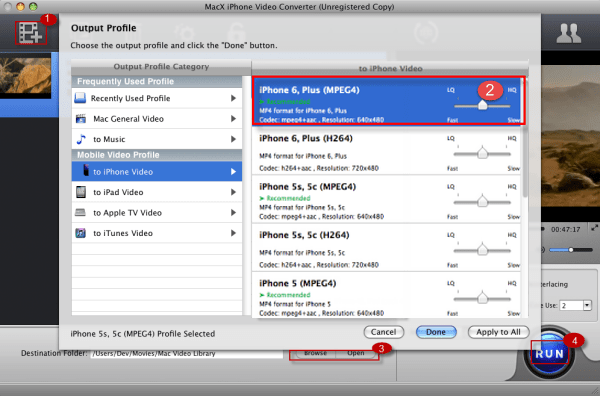Click the video preview image in main window
Image resolution: width=600 pixels, height=396 pixels.
click(570, 136)
